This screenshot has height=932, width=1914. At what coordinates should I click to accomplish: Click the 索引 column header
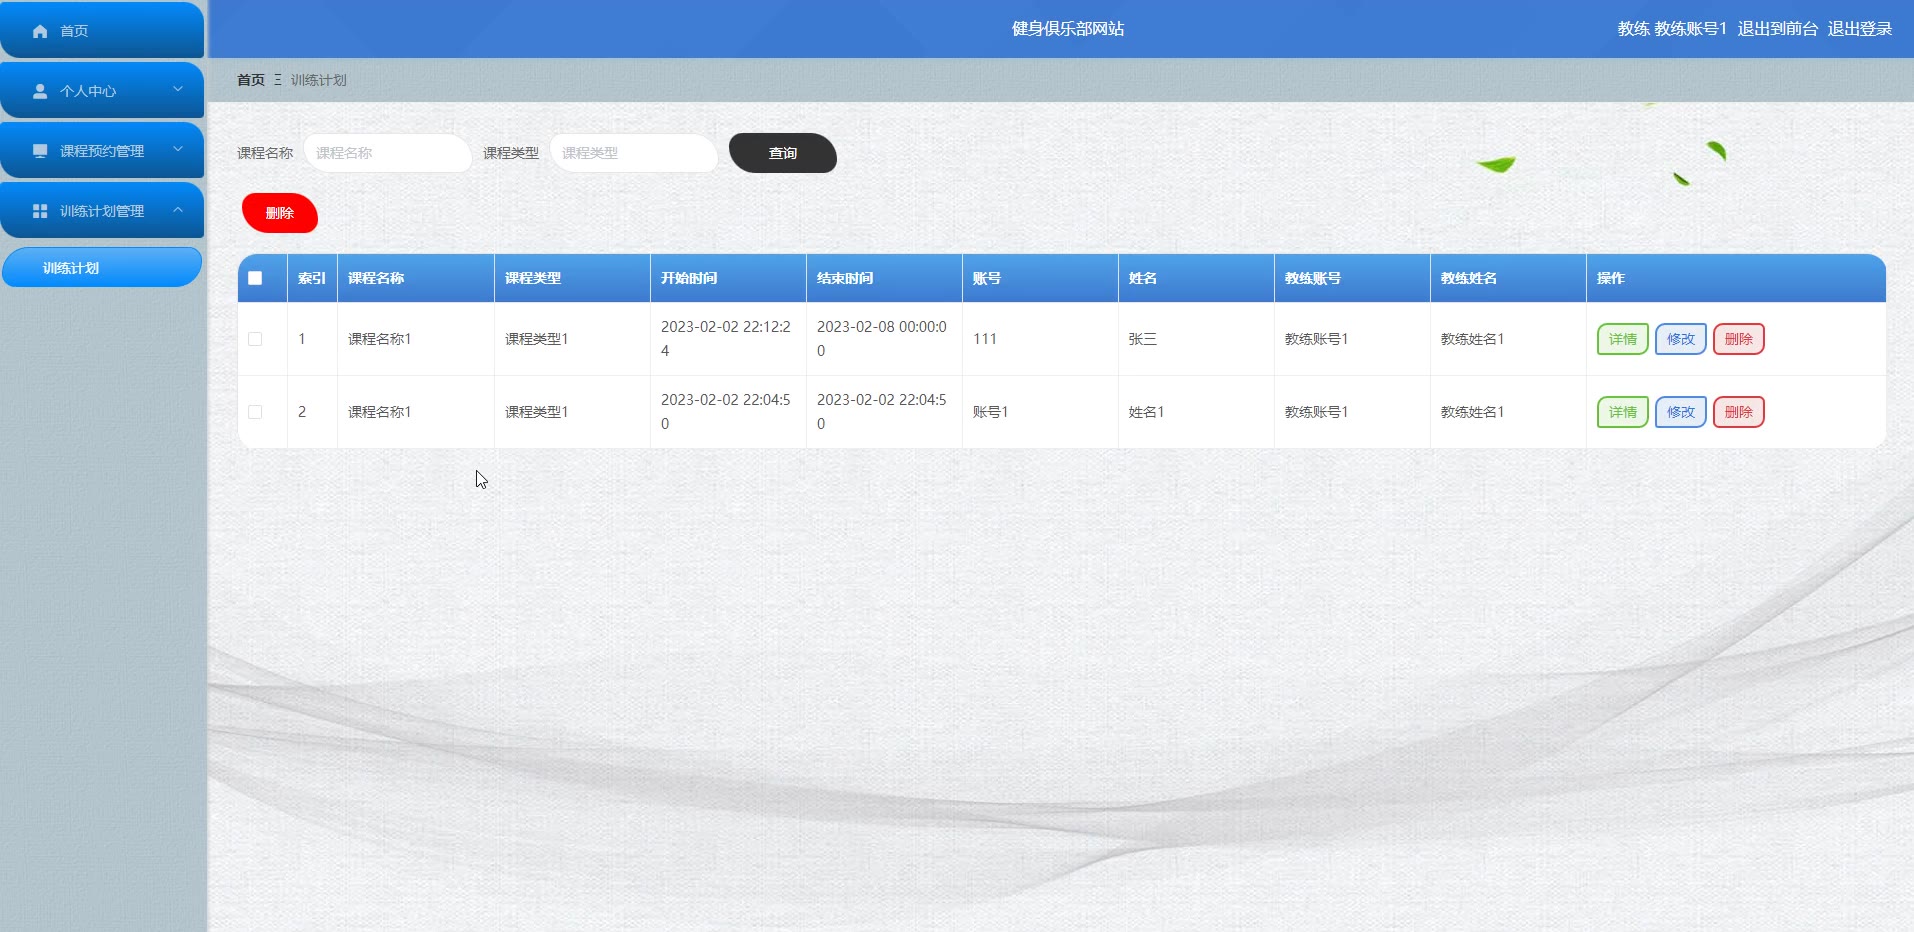(x=312, y=278)
